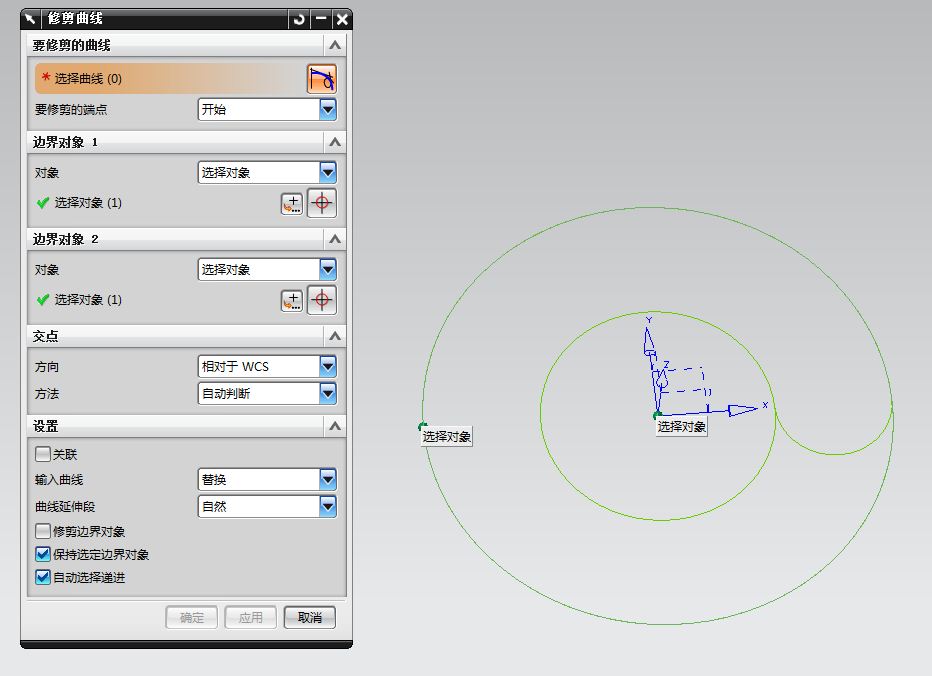Collapse the 边界对象 1 section
Image resolution: width=932 pixels, height=676 pixels.
(335, 142)
